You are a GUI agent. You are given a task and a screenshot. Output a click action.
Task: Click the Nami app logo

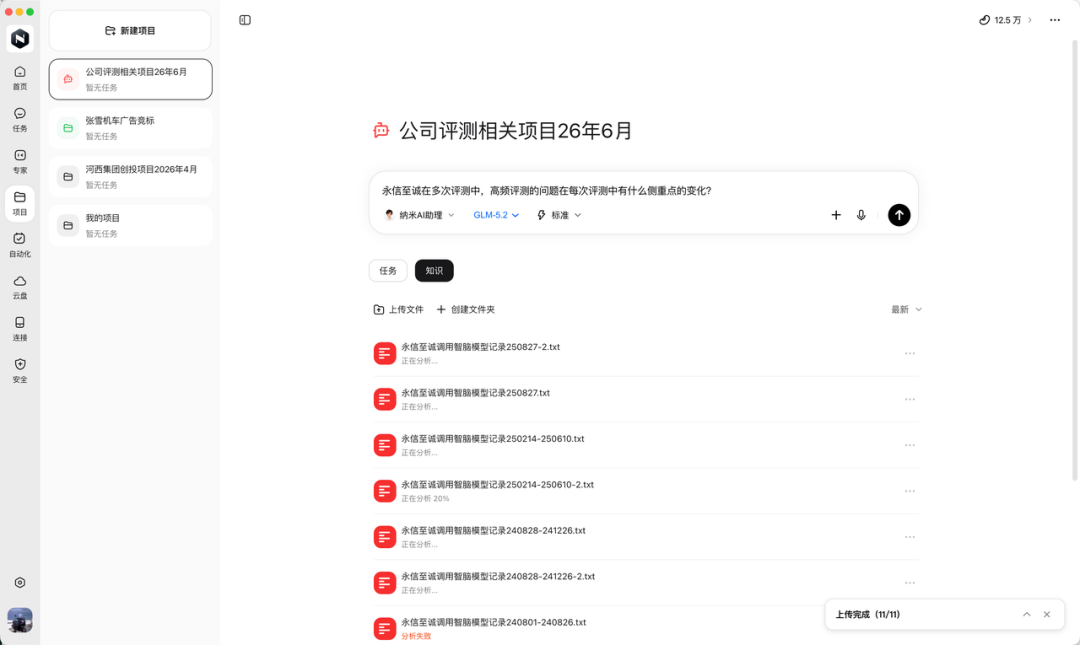[20, 39]
